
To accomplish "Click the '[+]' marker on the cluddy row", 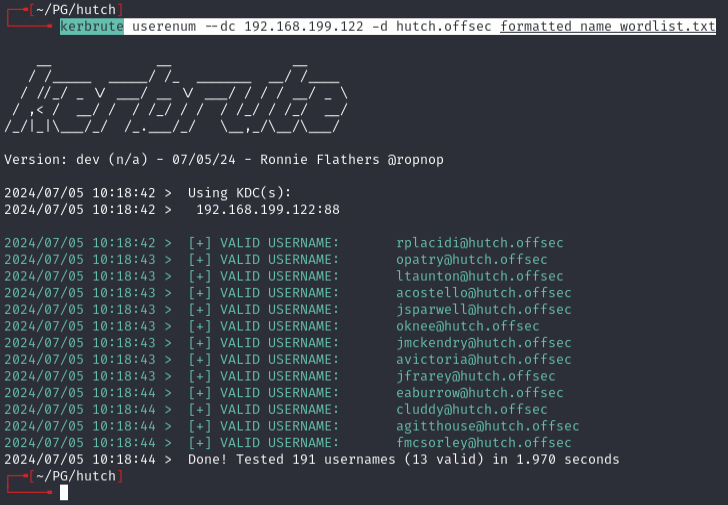I will (x=200, y=410).
